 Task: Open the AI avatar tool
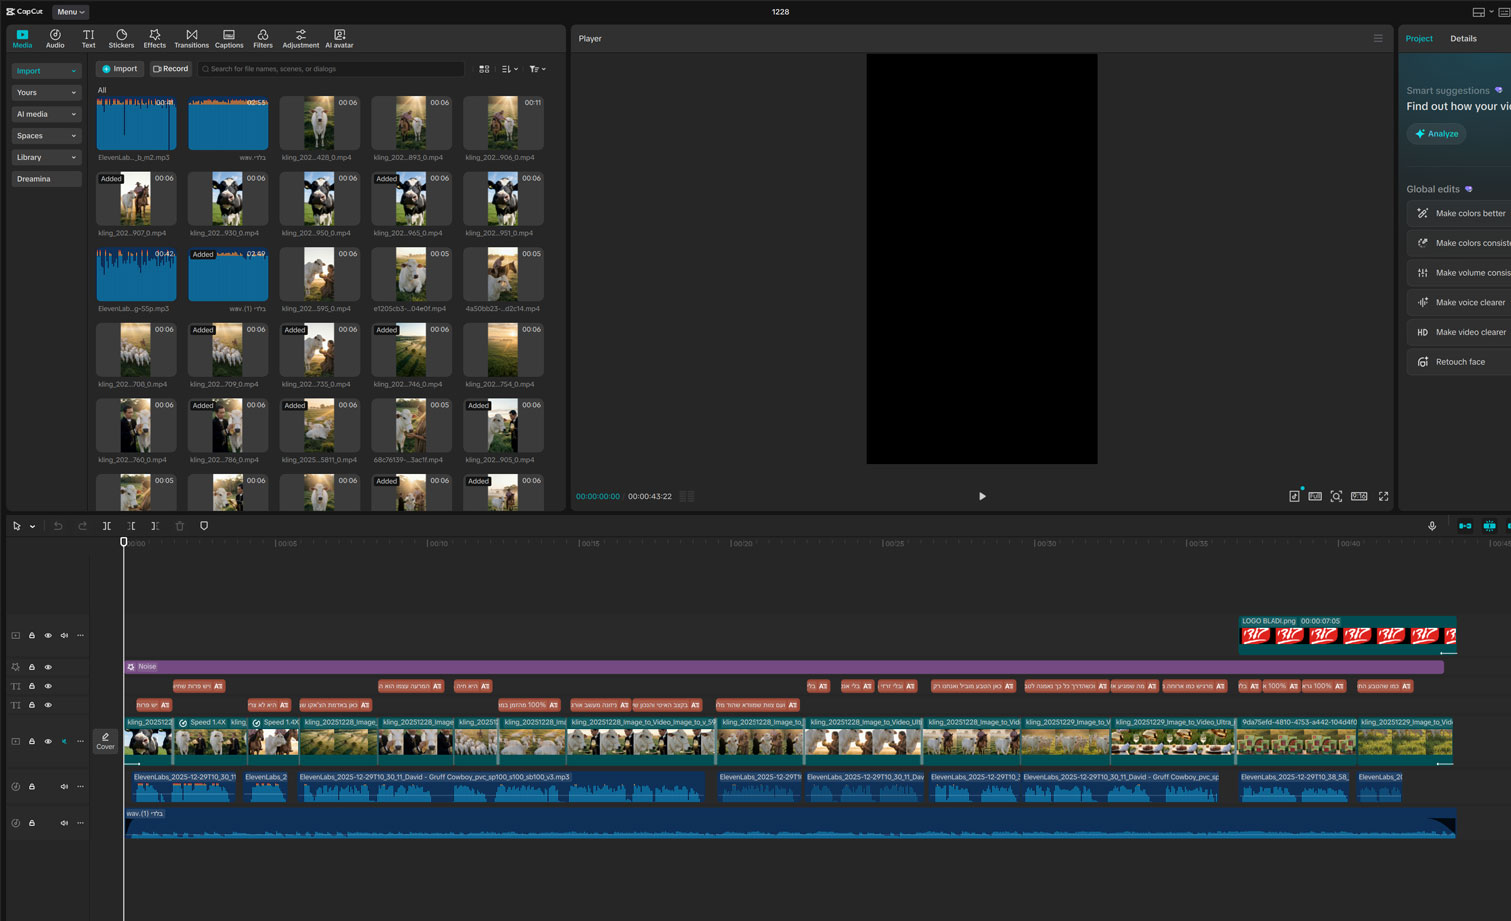[x=339, y=38]
